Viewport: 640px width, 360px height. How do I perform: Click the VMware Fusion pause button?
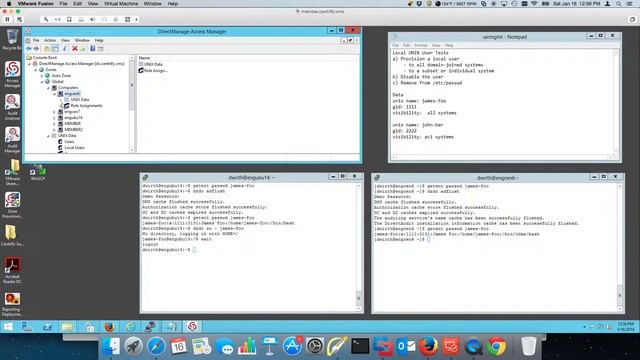click(7, 19)
